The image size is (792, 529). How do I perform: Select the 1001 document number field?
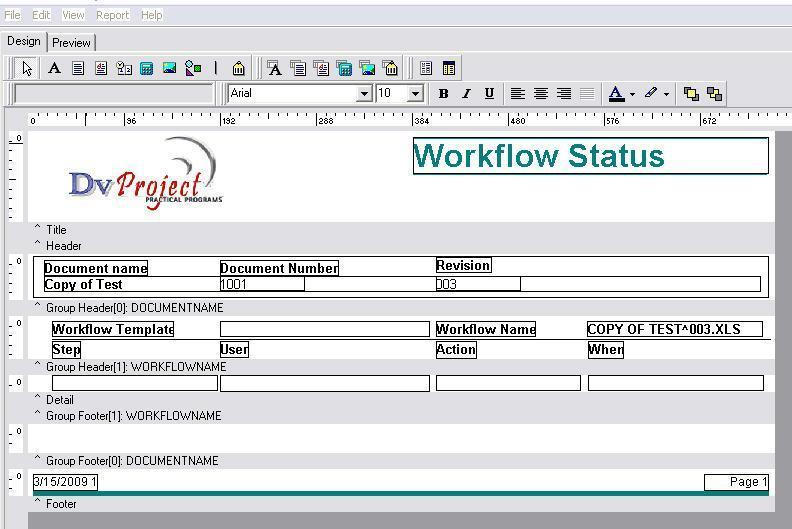click(262, 284)
